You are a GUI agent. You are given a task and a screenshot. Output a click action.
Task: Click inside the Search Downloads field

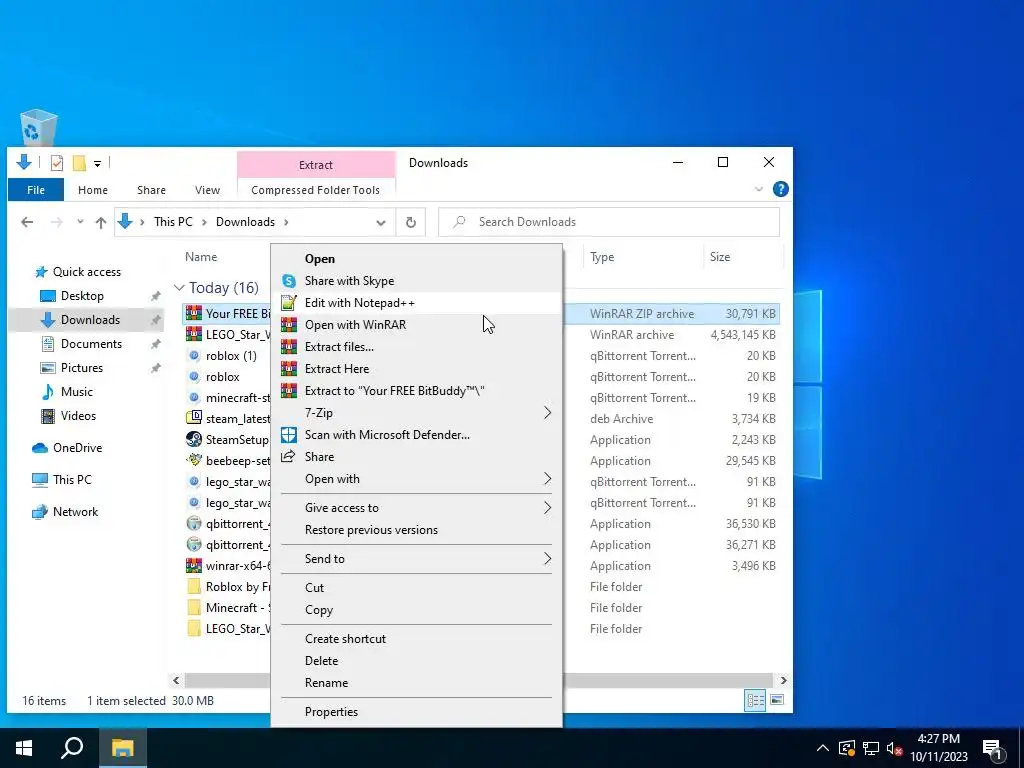pos(609,222)
